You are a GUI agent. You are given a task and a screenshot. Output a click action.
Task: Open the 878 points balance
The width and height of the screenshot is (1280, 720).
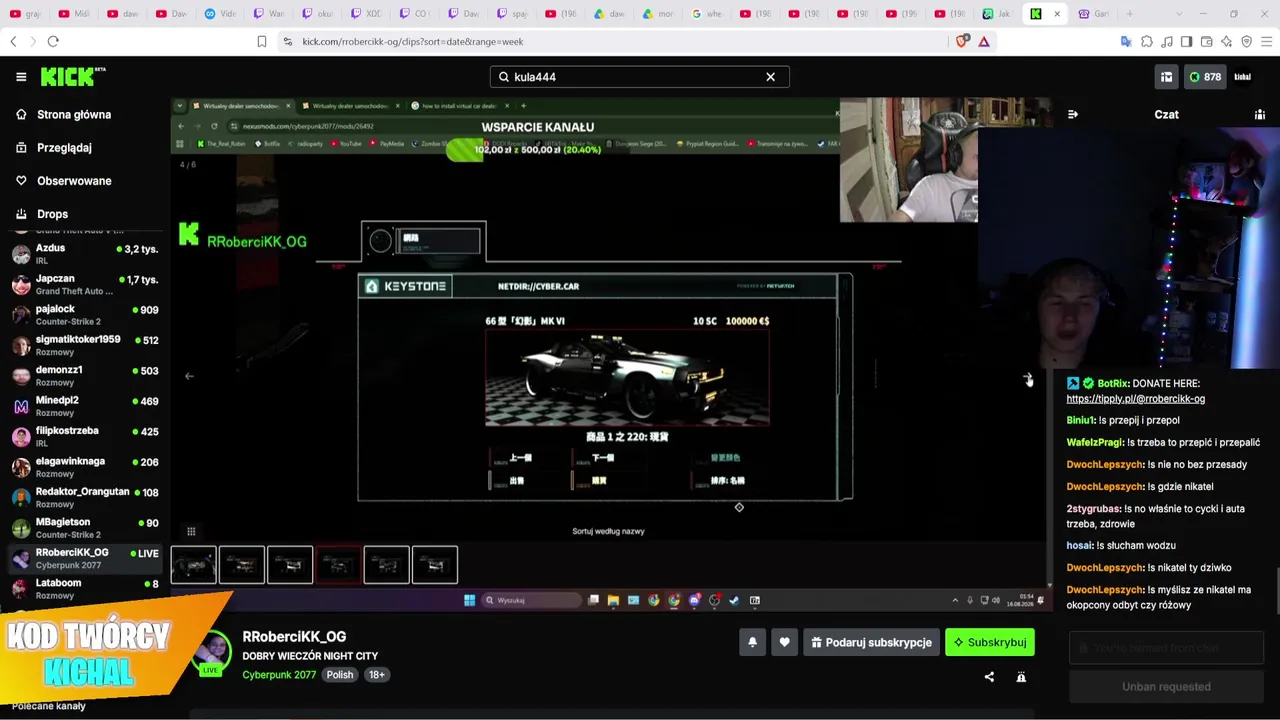click(x=1205, y=77)
